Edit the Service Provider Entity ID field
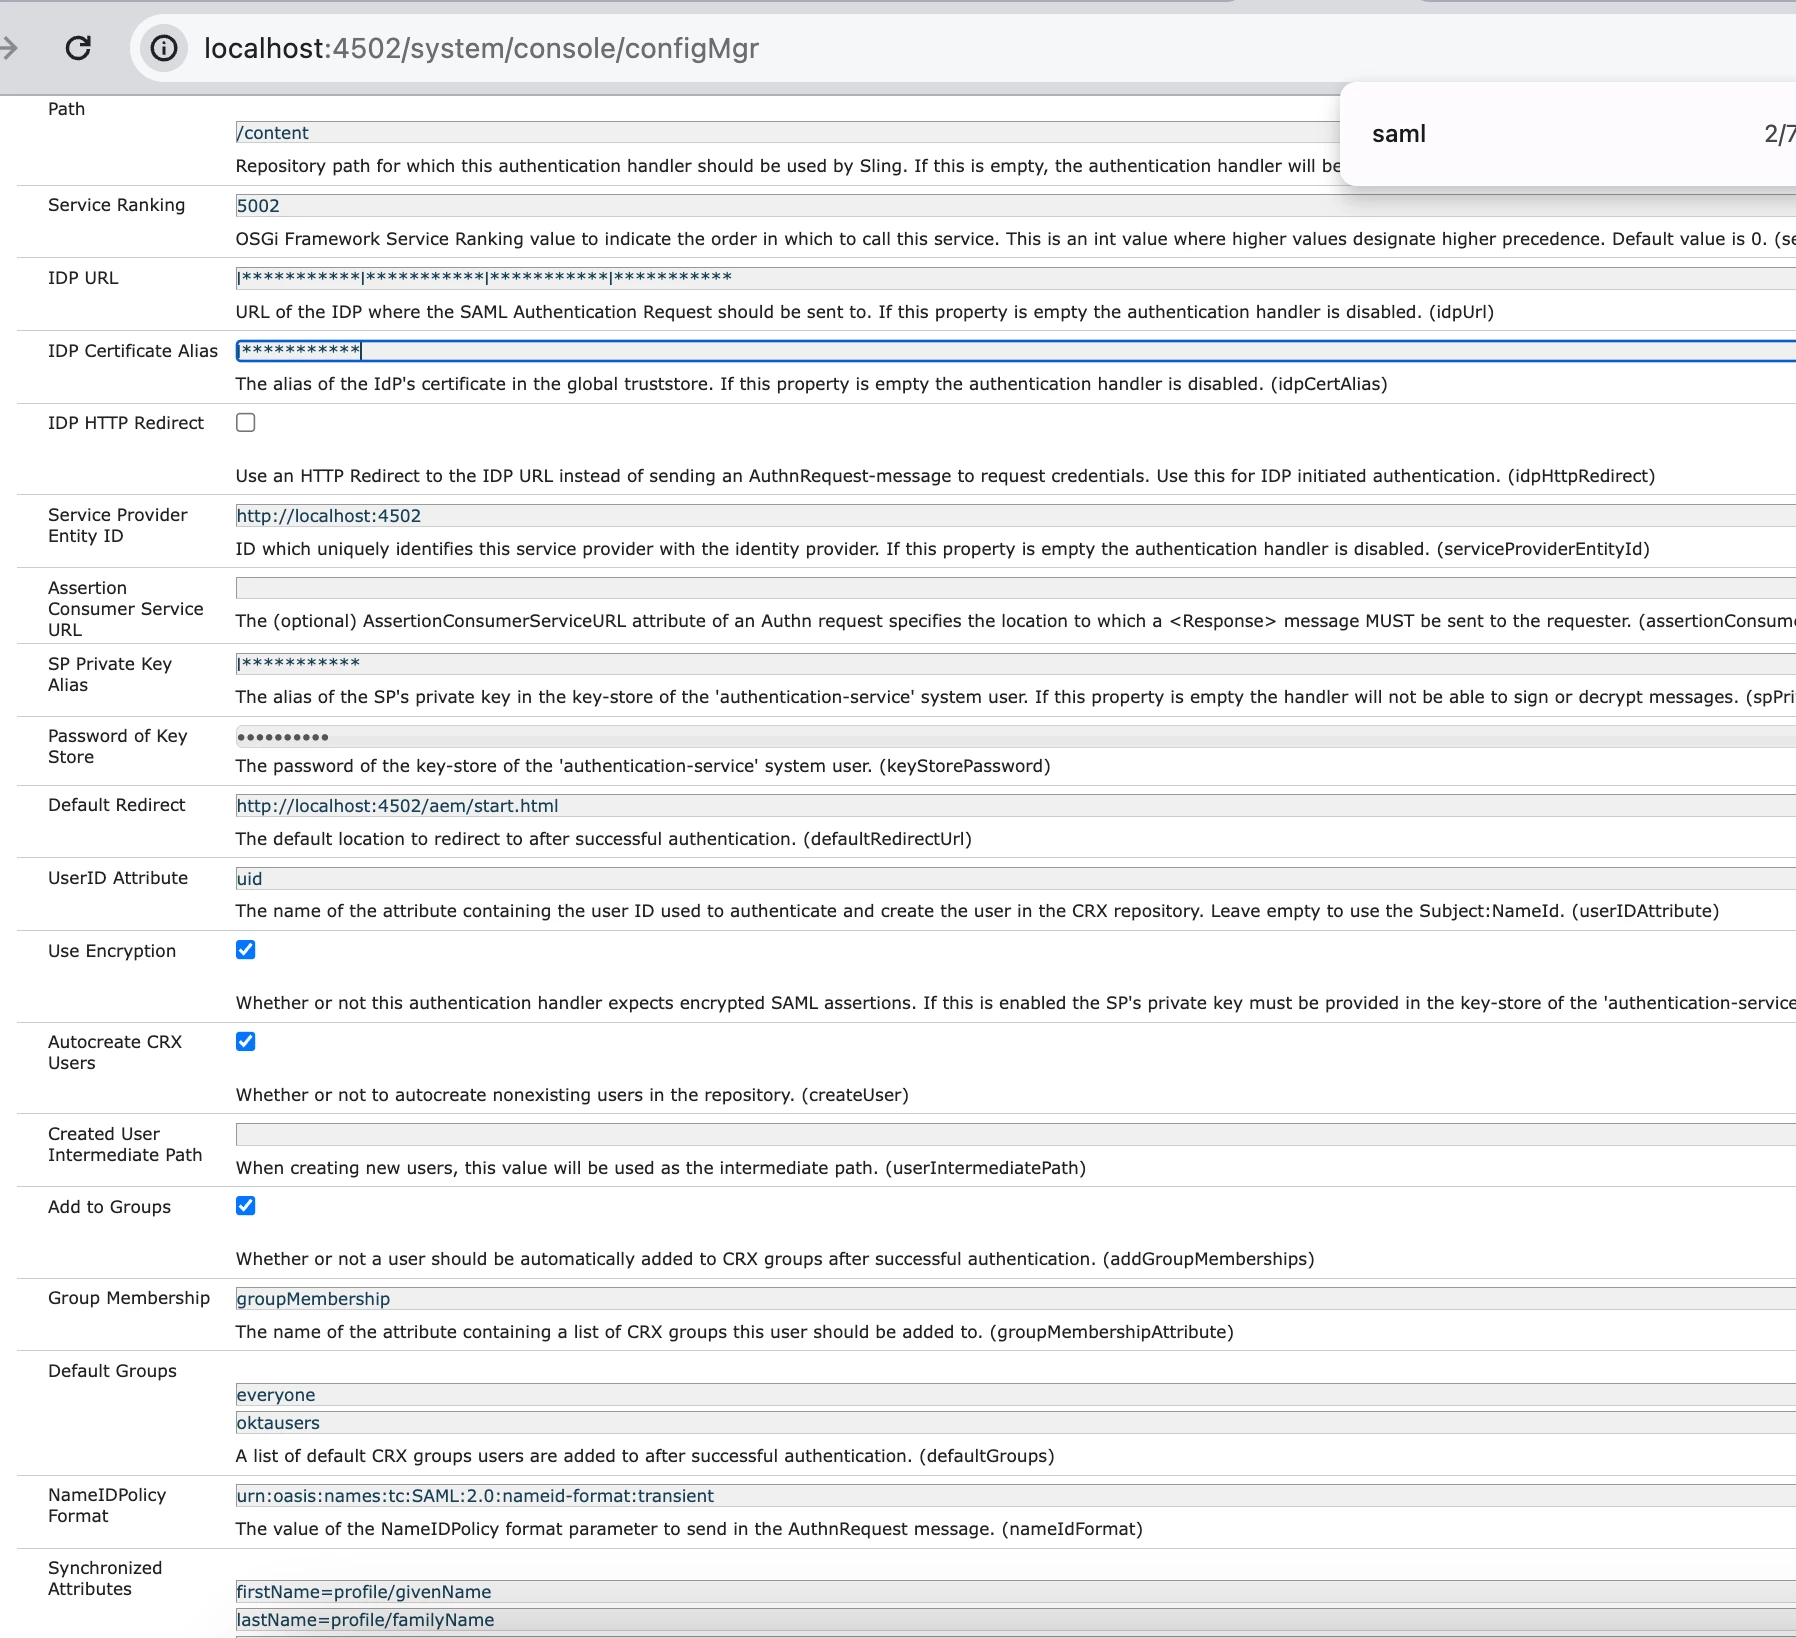 click(x=1015, y=516)
